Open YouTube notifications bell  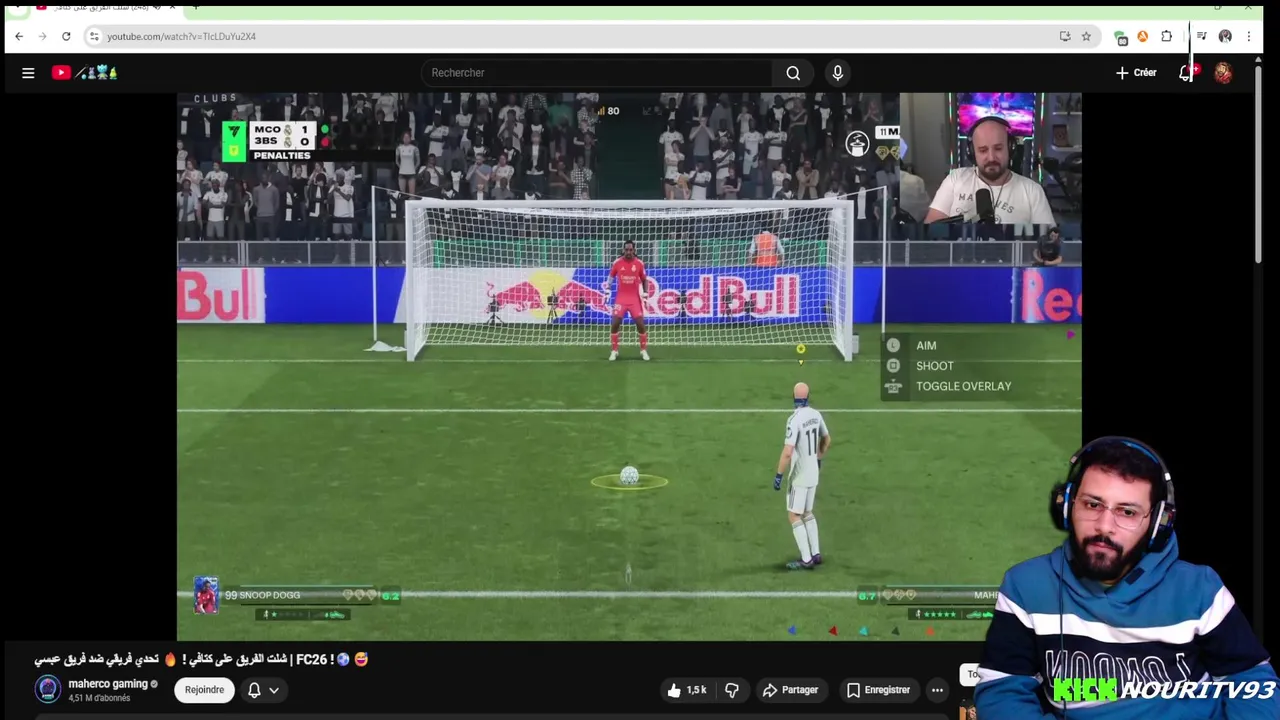click(x=1186, y=73)
